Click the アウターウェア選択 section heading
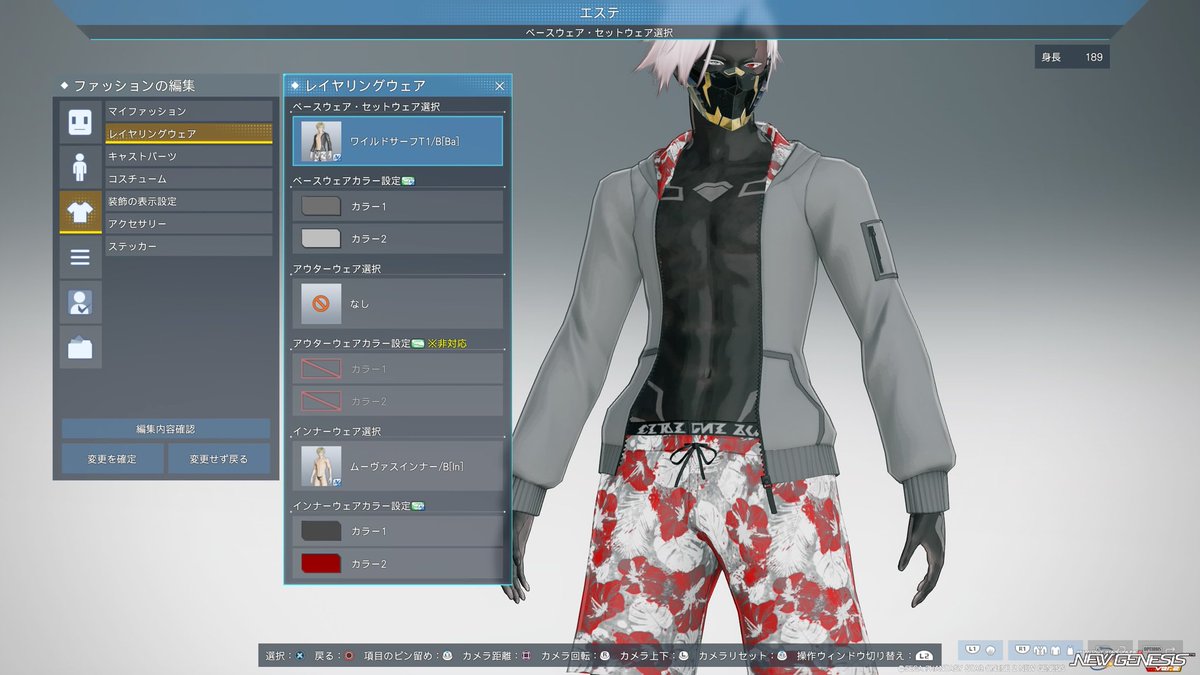The image size is (1200, 675). (336, 269)
